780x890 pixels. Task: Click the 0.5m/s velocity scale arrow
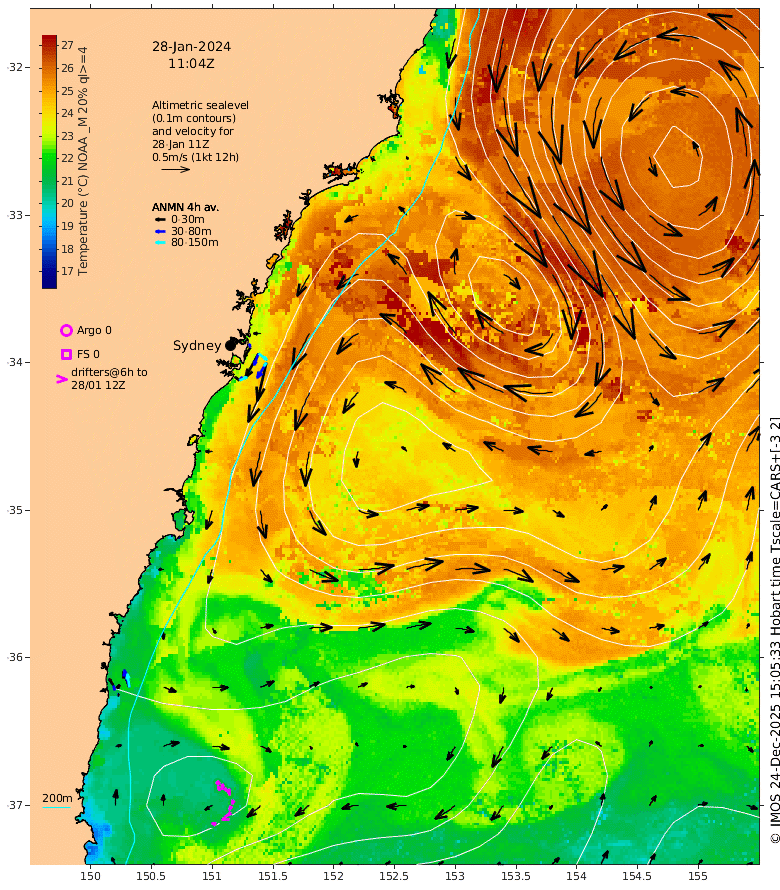click(175, 169)
